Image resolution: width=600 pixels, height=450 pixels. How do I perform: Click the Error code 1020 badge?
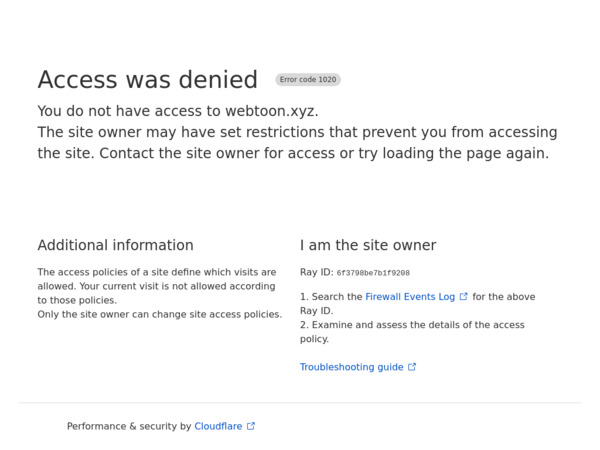[x=308, y=80]
